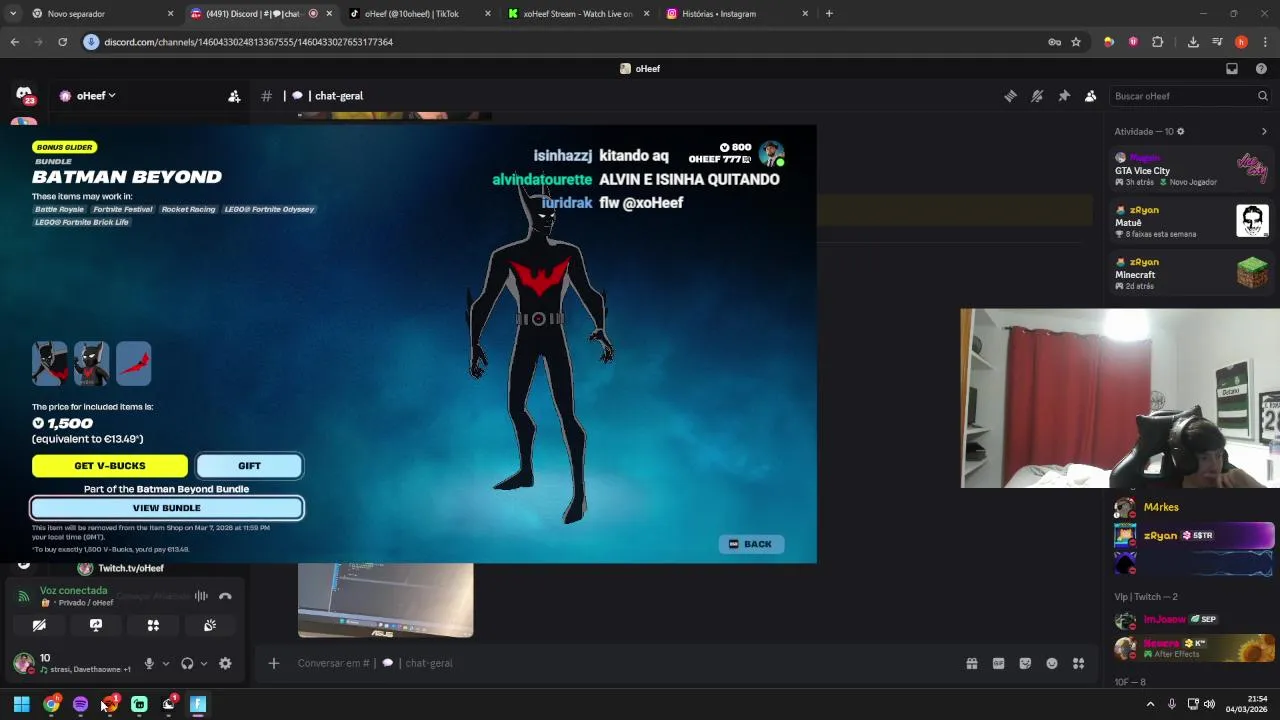Select first Batman Beyond outfit thumbnail
The width and height of the screenshot is (1280, 720).
tap(49, 363)
